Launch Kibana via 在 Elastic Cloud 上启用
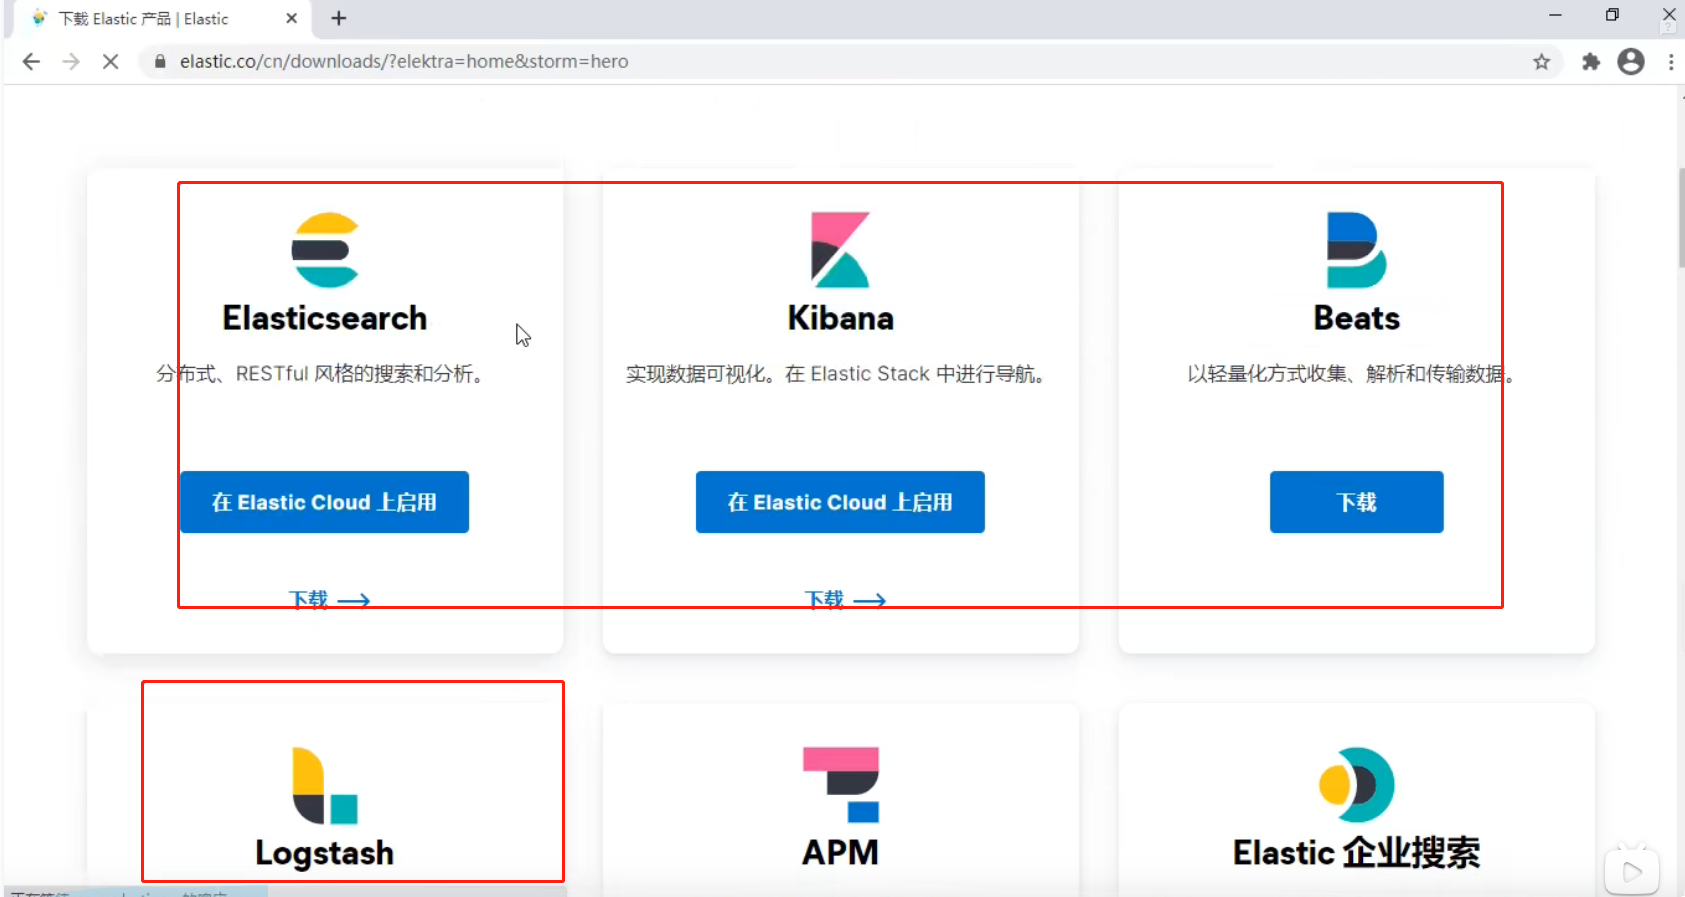This screenshot has width=1685, height=897. 840,502
